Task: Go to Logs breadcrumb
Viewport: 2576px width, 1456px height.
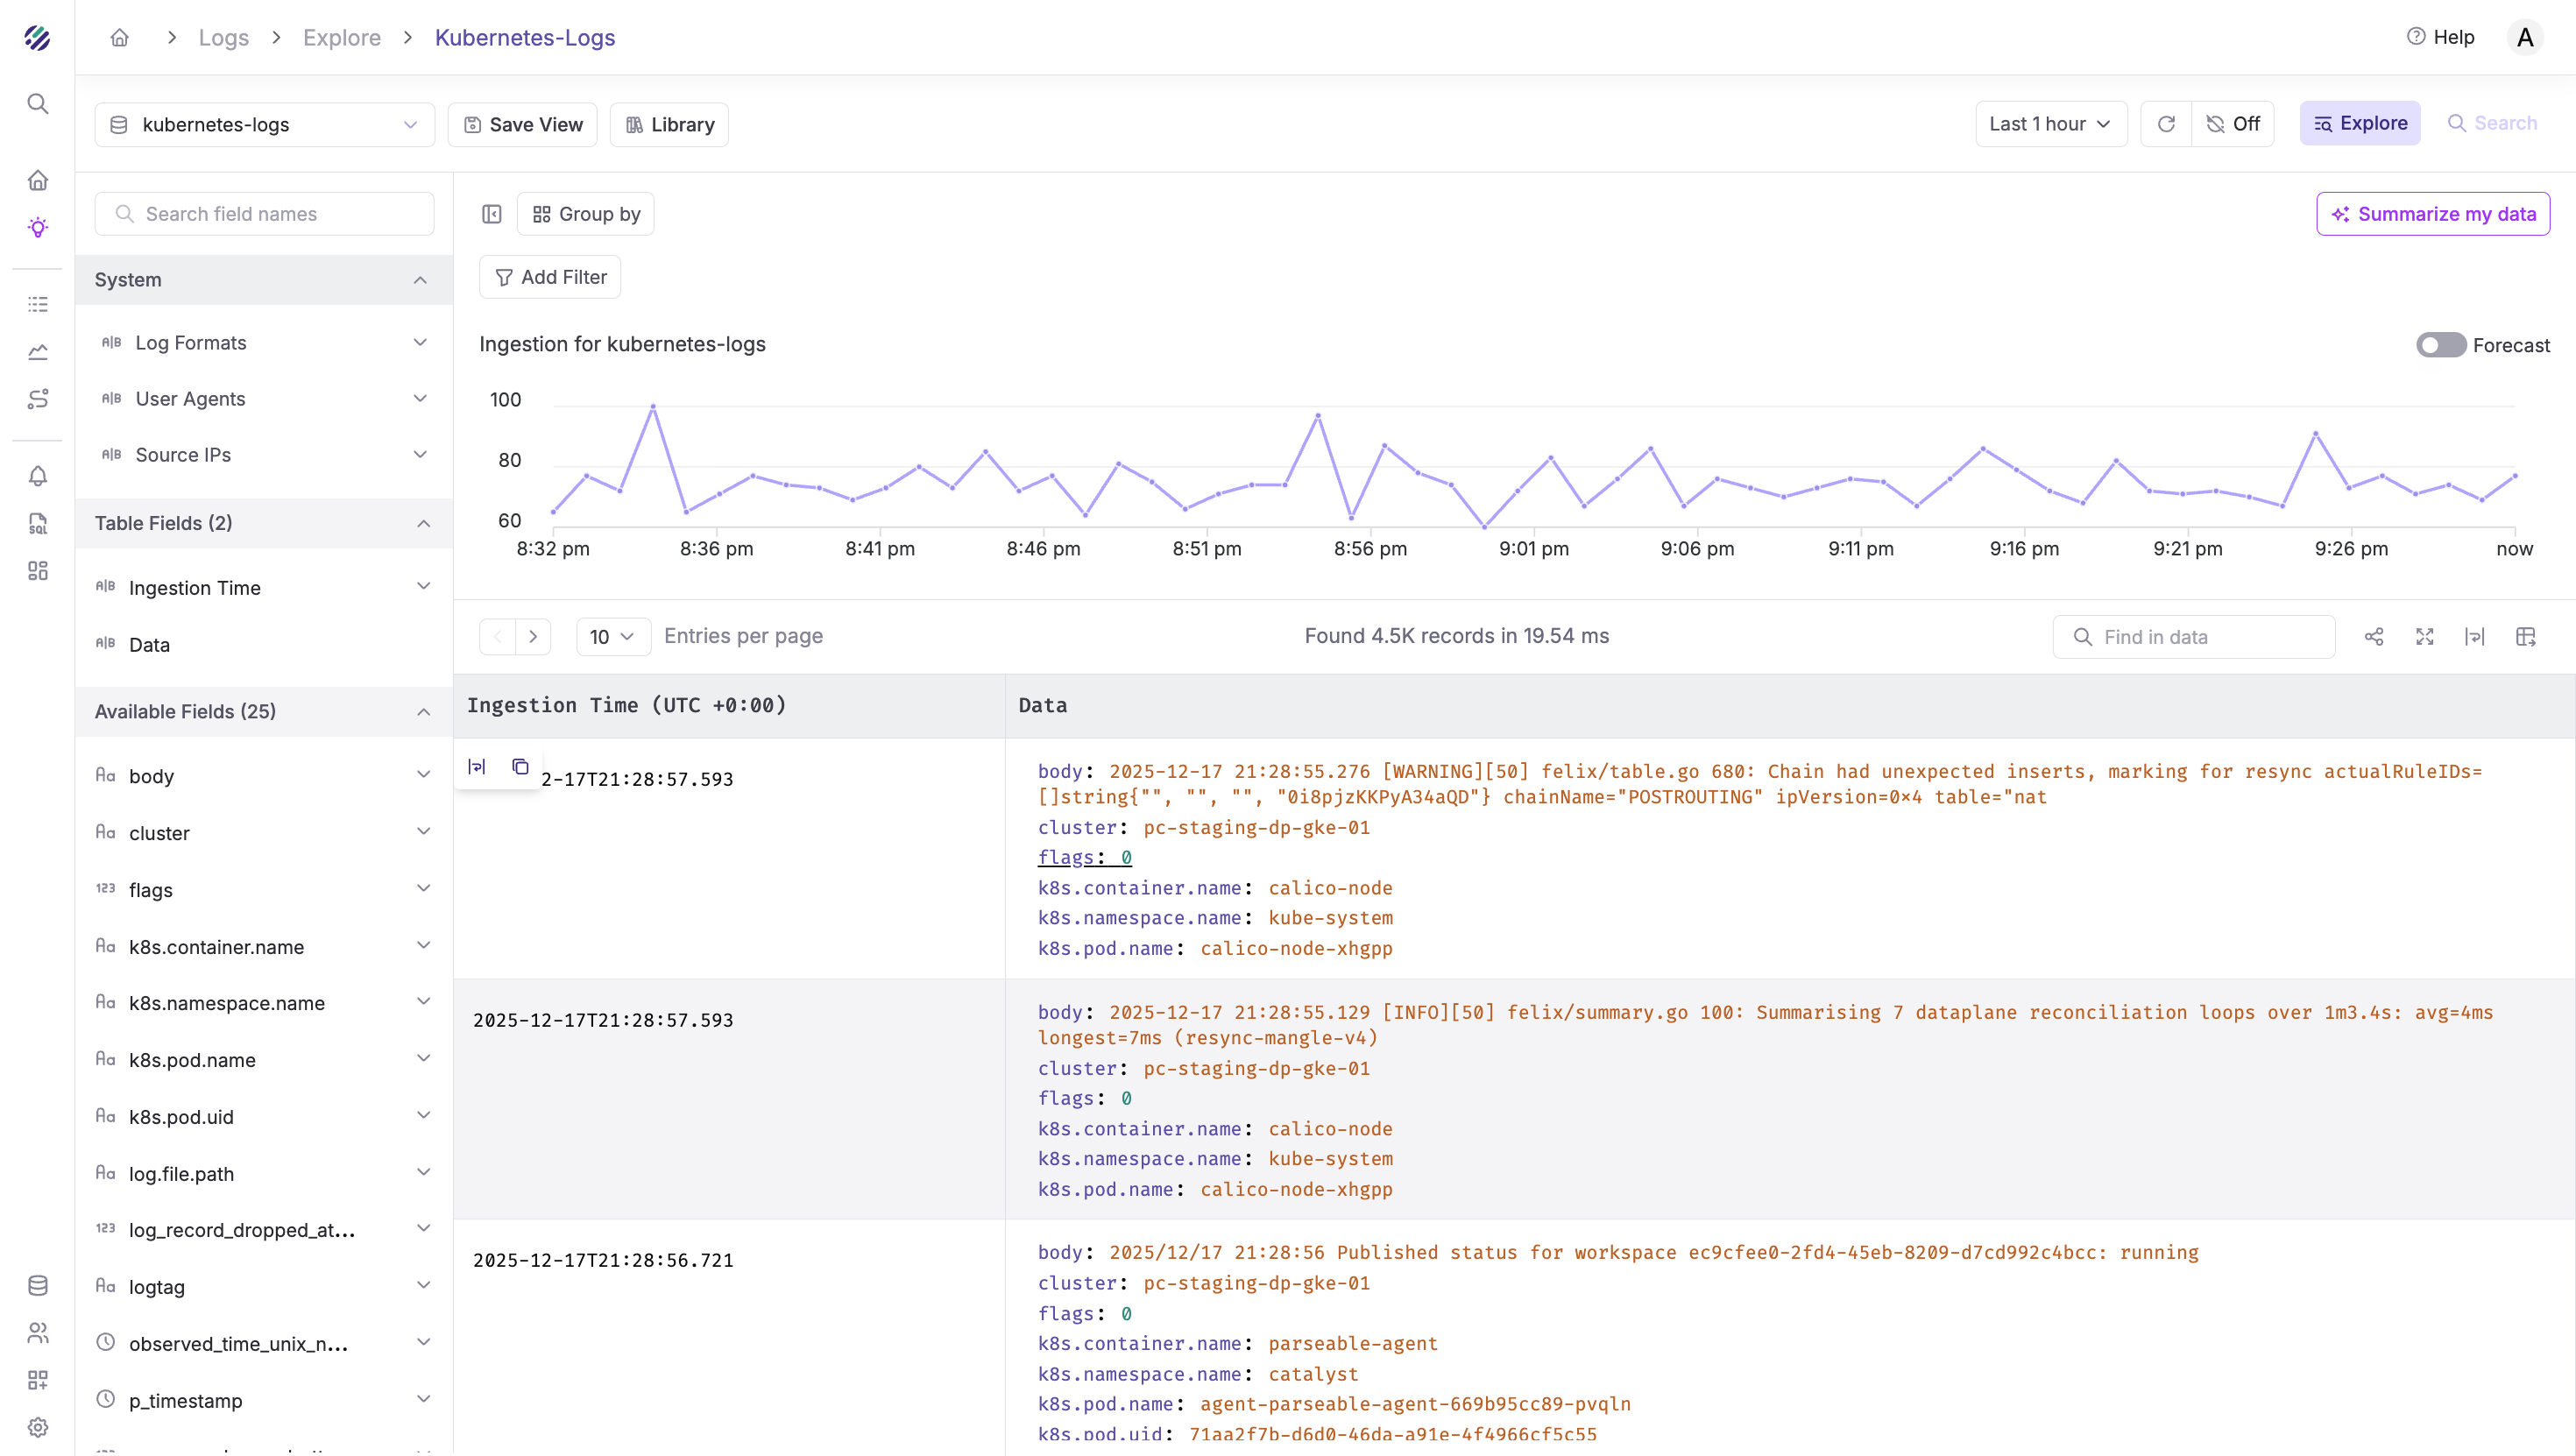Action: point(223,38)
